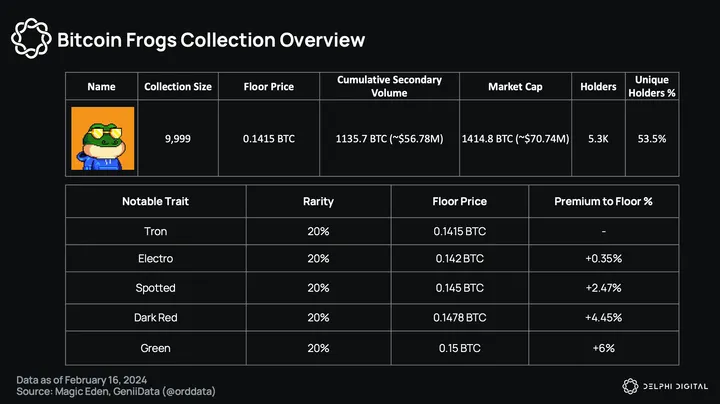Viewport: 720px width, 404px height.
Task: Click the Bitcoin Frogs Collection Overview title
Action: [210, 40]
